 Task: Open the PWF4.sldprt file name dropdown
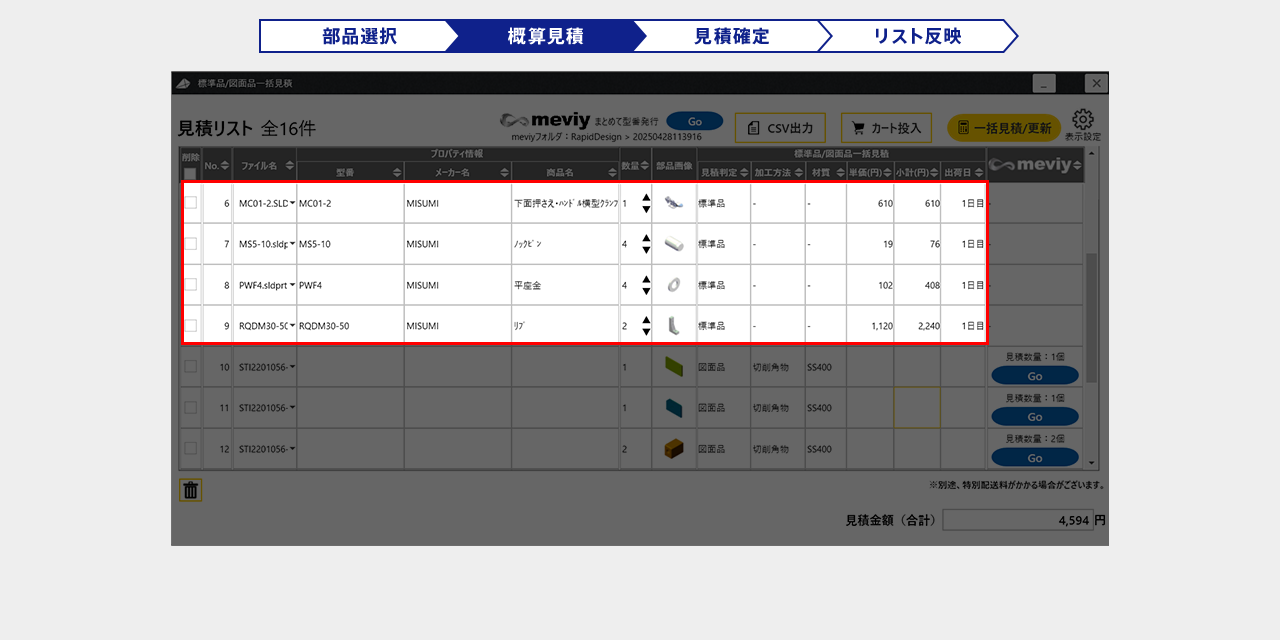[x=292, y=285]
